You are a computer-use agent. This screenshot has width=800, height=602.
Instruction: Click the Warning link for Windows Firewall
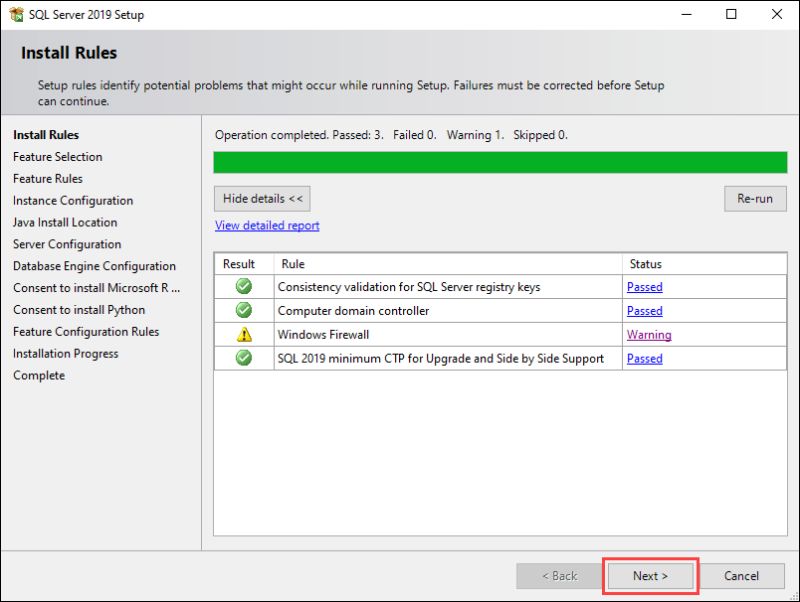[648, 335]
